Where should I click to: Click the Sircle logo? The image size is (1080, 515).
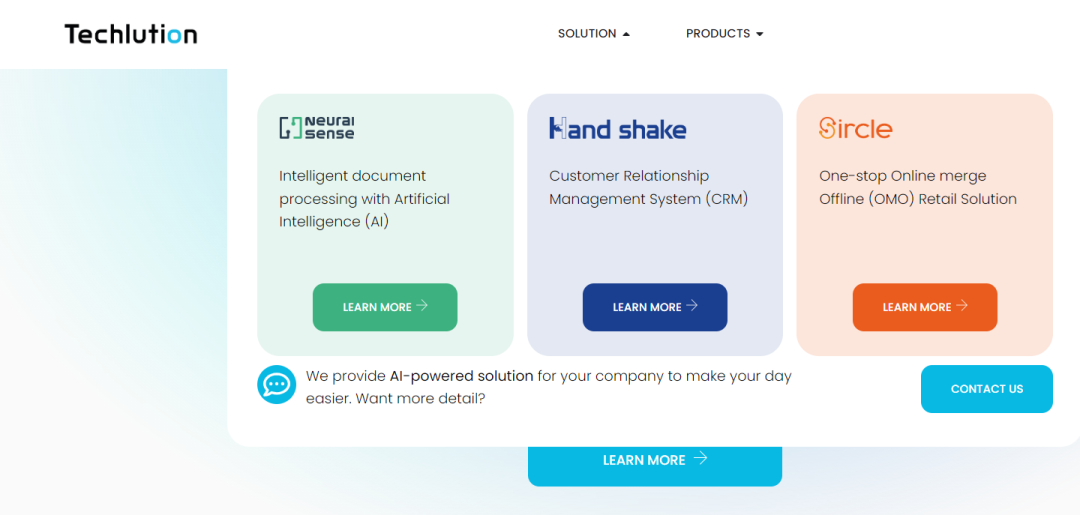tap(855, 128)
